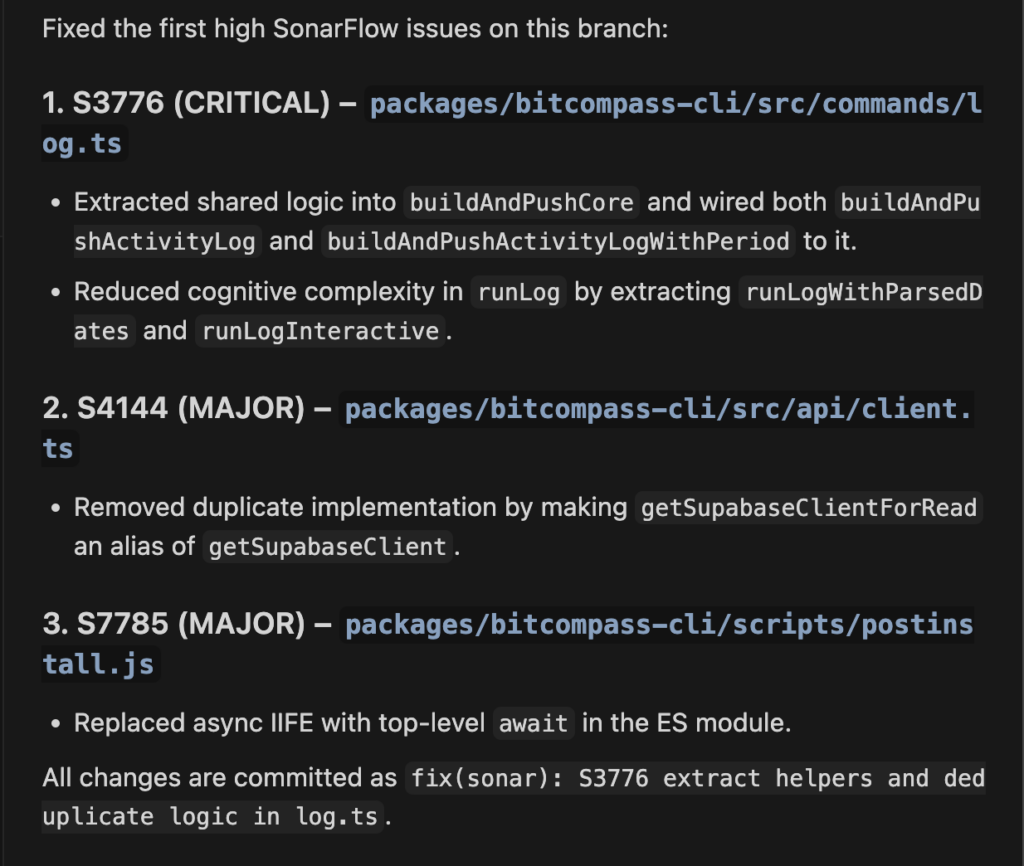Viewport: 1024px width, 866px height.
Task: Click the S7785 (MAJOR) heading
Action: pos(173,625)
